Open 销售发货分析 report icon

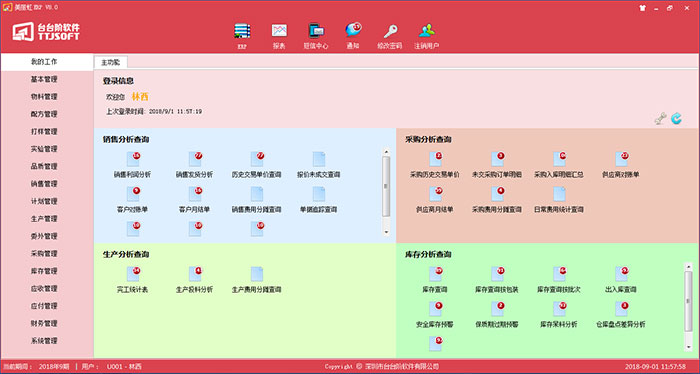pos(195,159)
